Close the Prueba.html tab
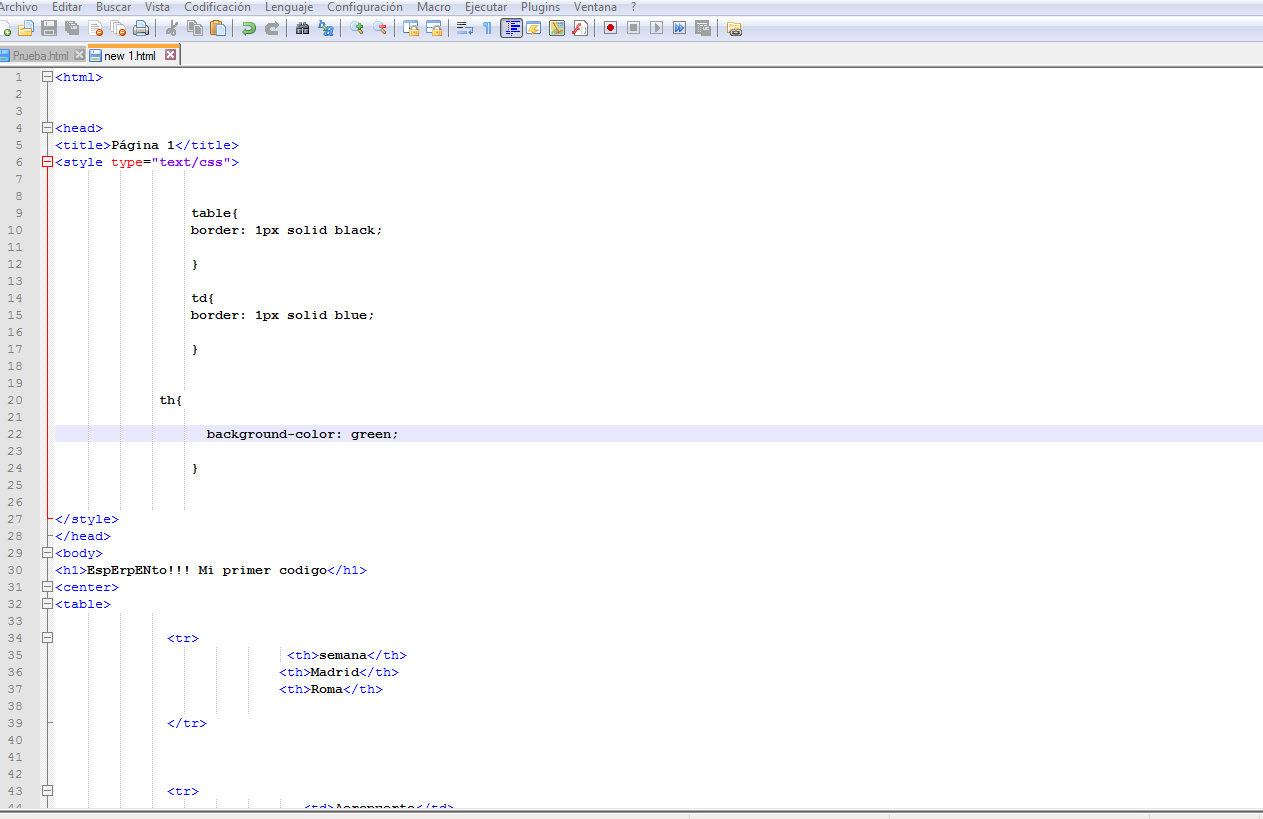 tap(79, 56)
